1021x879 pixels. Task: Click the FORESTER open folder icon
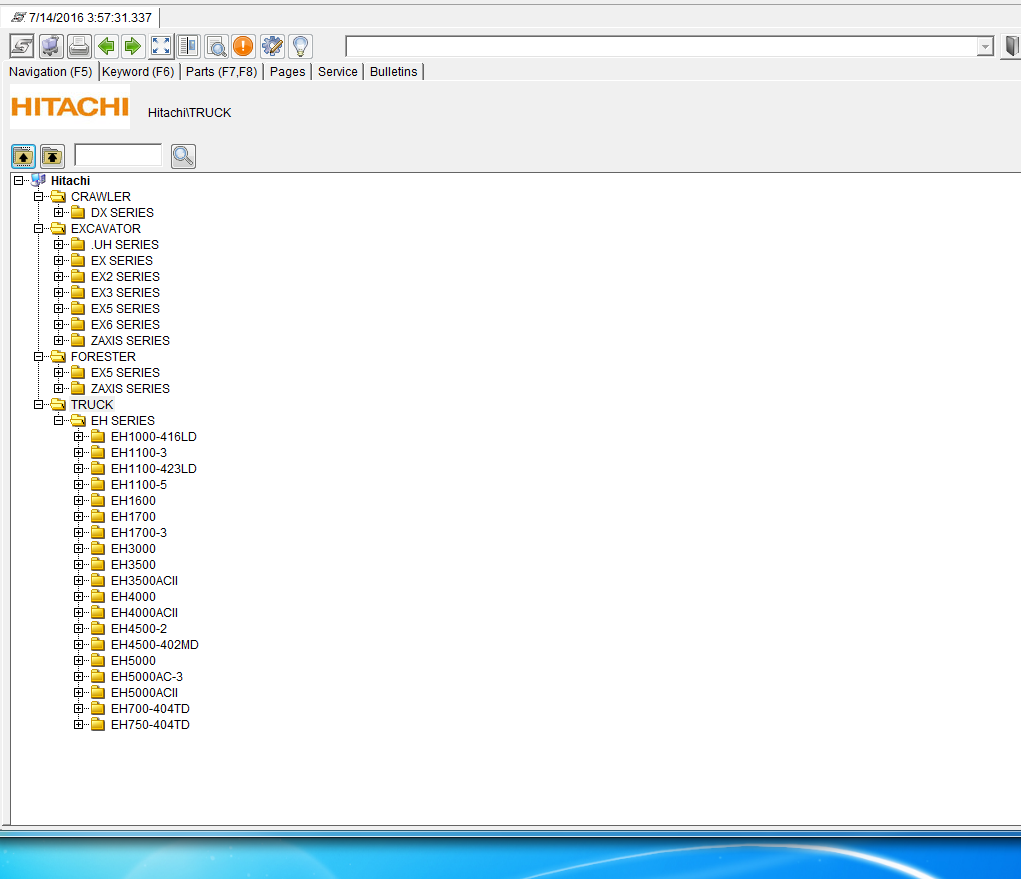point(59,357)
